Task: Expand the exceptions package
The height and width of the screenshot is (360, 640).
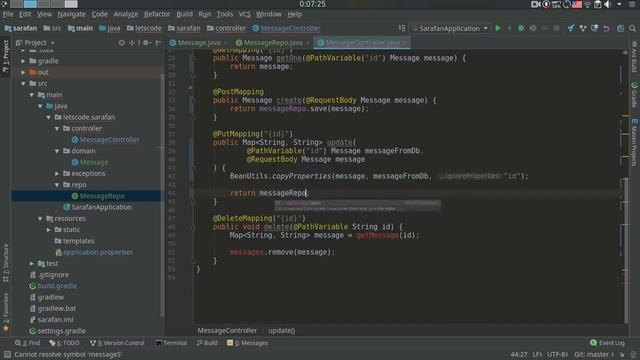Action: (x=57, y=173)
